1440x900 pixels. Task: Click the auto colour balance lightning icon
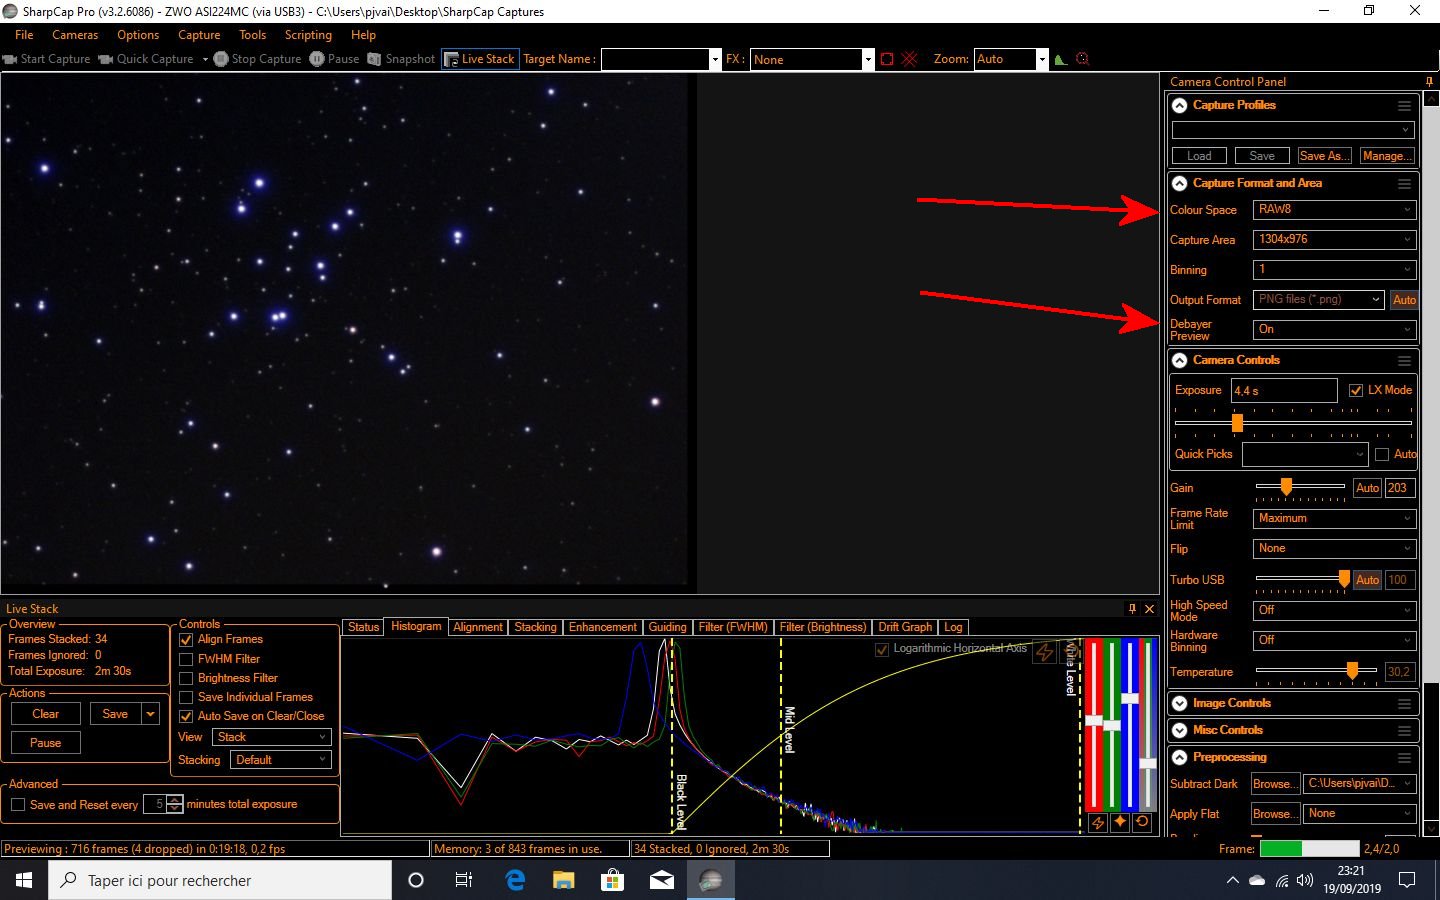1098,822
